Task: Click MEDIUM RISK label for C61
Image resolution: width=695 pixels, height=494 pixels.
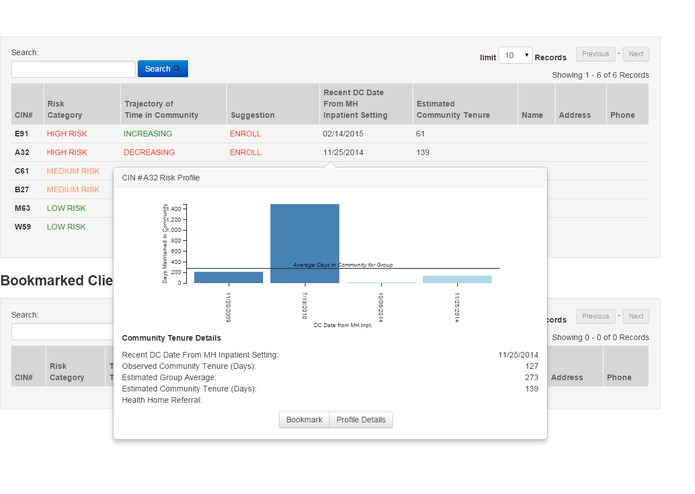Action: click(x=73, y=171)
